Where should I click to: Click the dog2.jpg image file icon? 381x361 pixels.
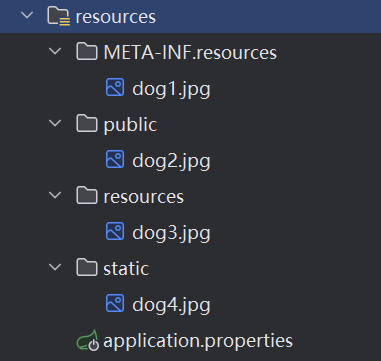(115, 159)
